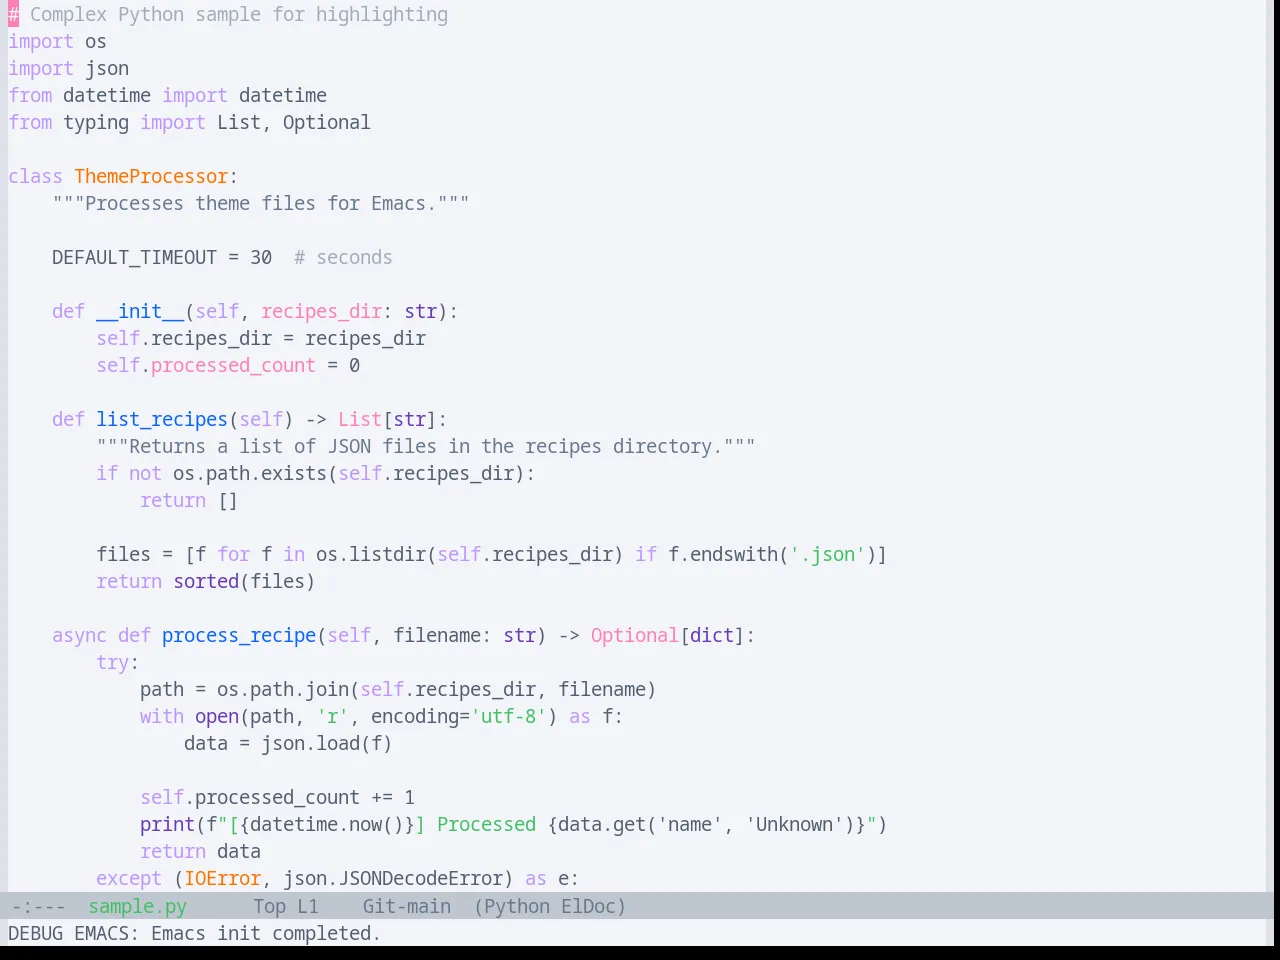Image resolution: width=1280 pixels, height=960 pixels.
Task: Click the 'sorted' builtin call
Action: (206, 581)
